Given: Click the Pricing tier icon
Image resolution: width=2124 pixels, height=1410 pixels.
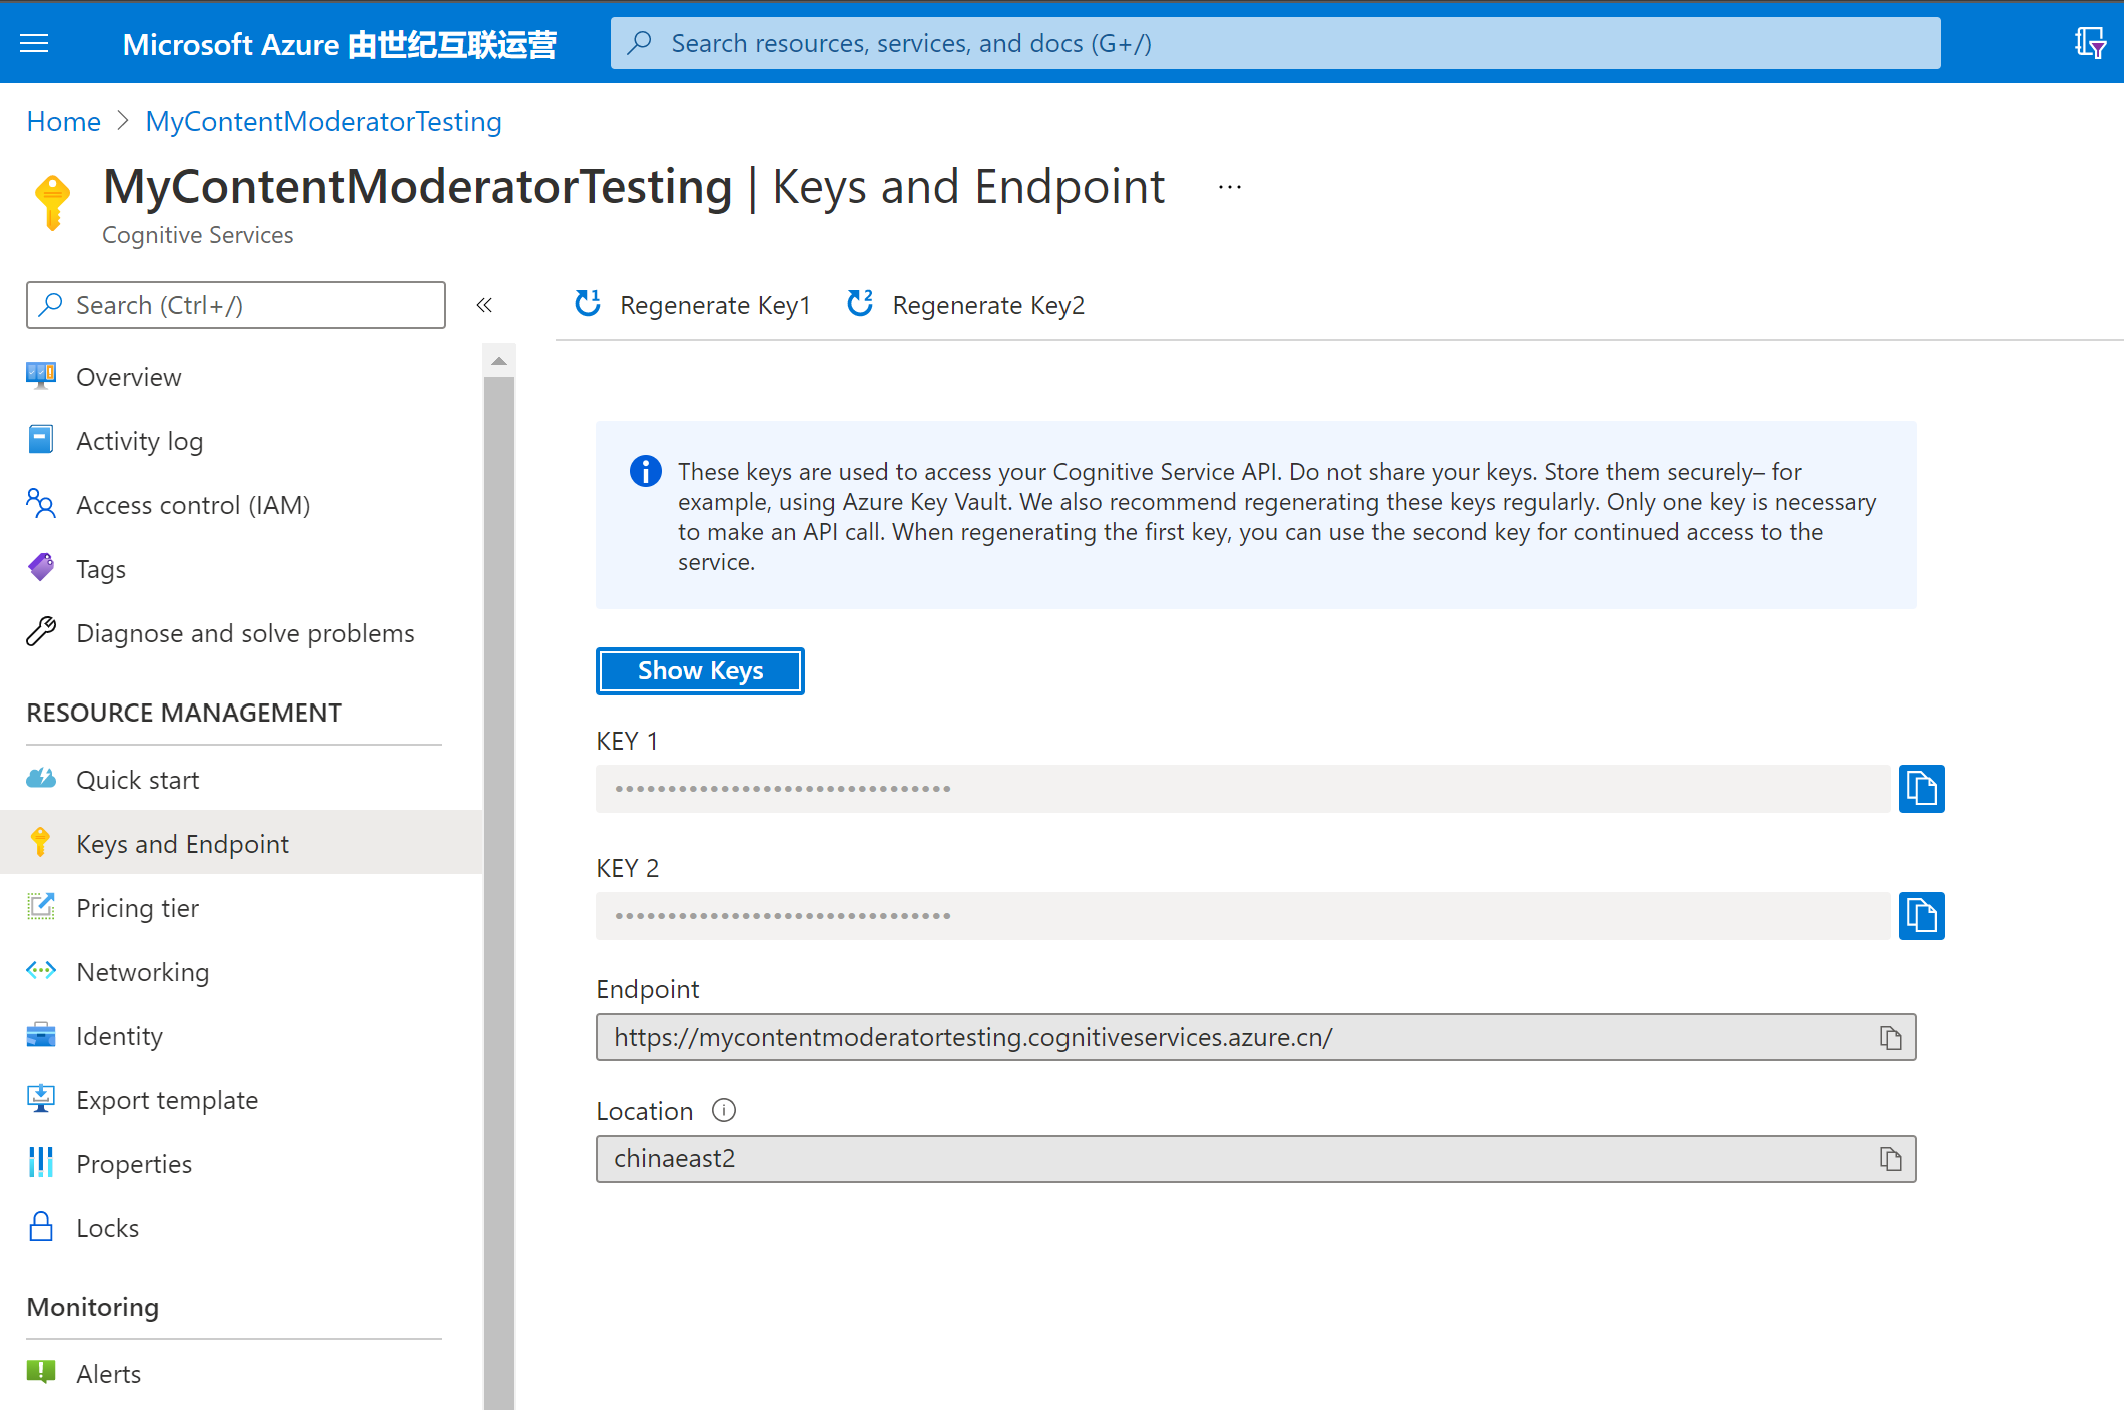Looking at the screenshot, I should coord(41,907).
